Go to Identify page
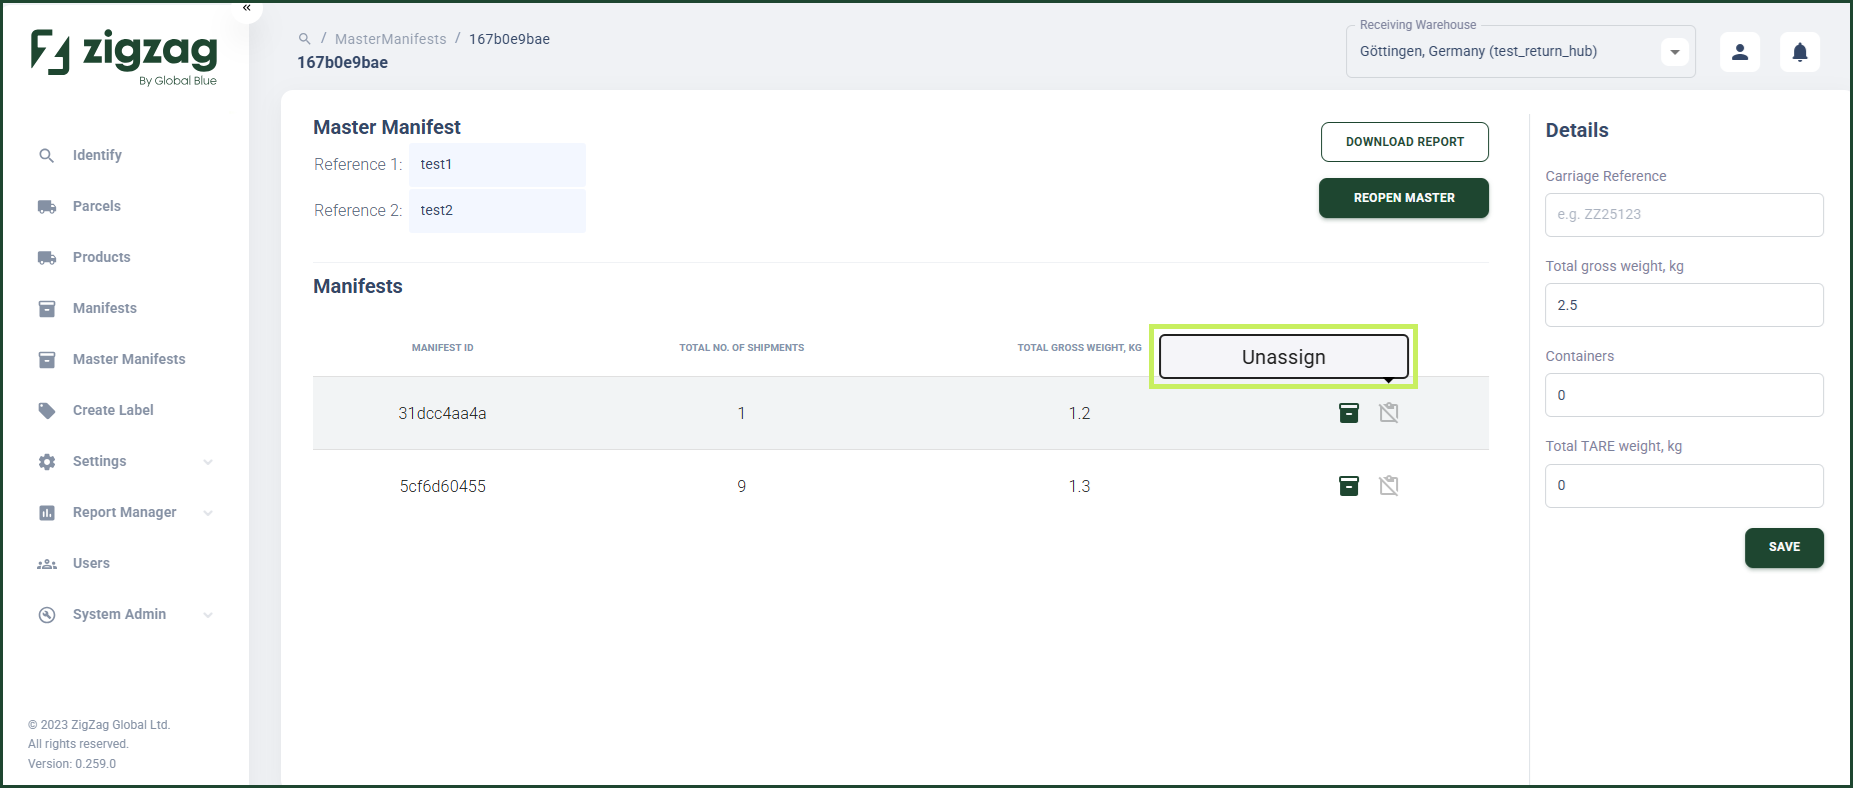The height and width of the screenshot is (788, 1853). click(97, 155)
